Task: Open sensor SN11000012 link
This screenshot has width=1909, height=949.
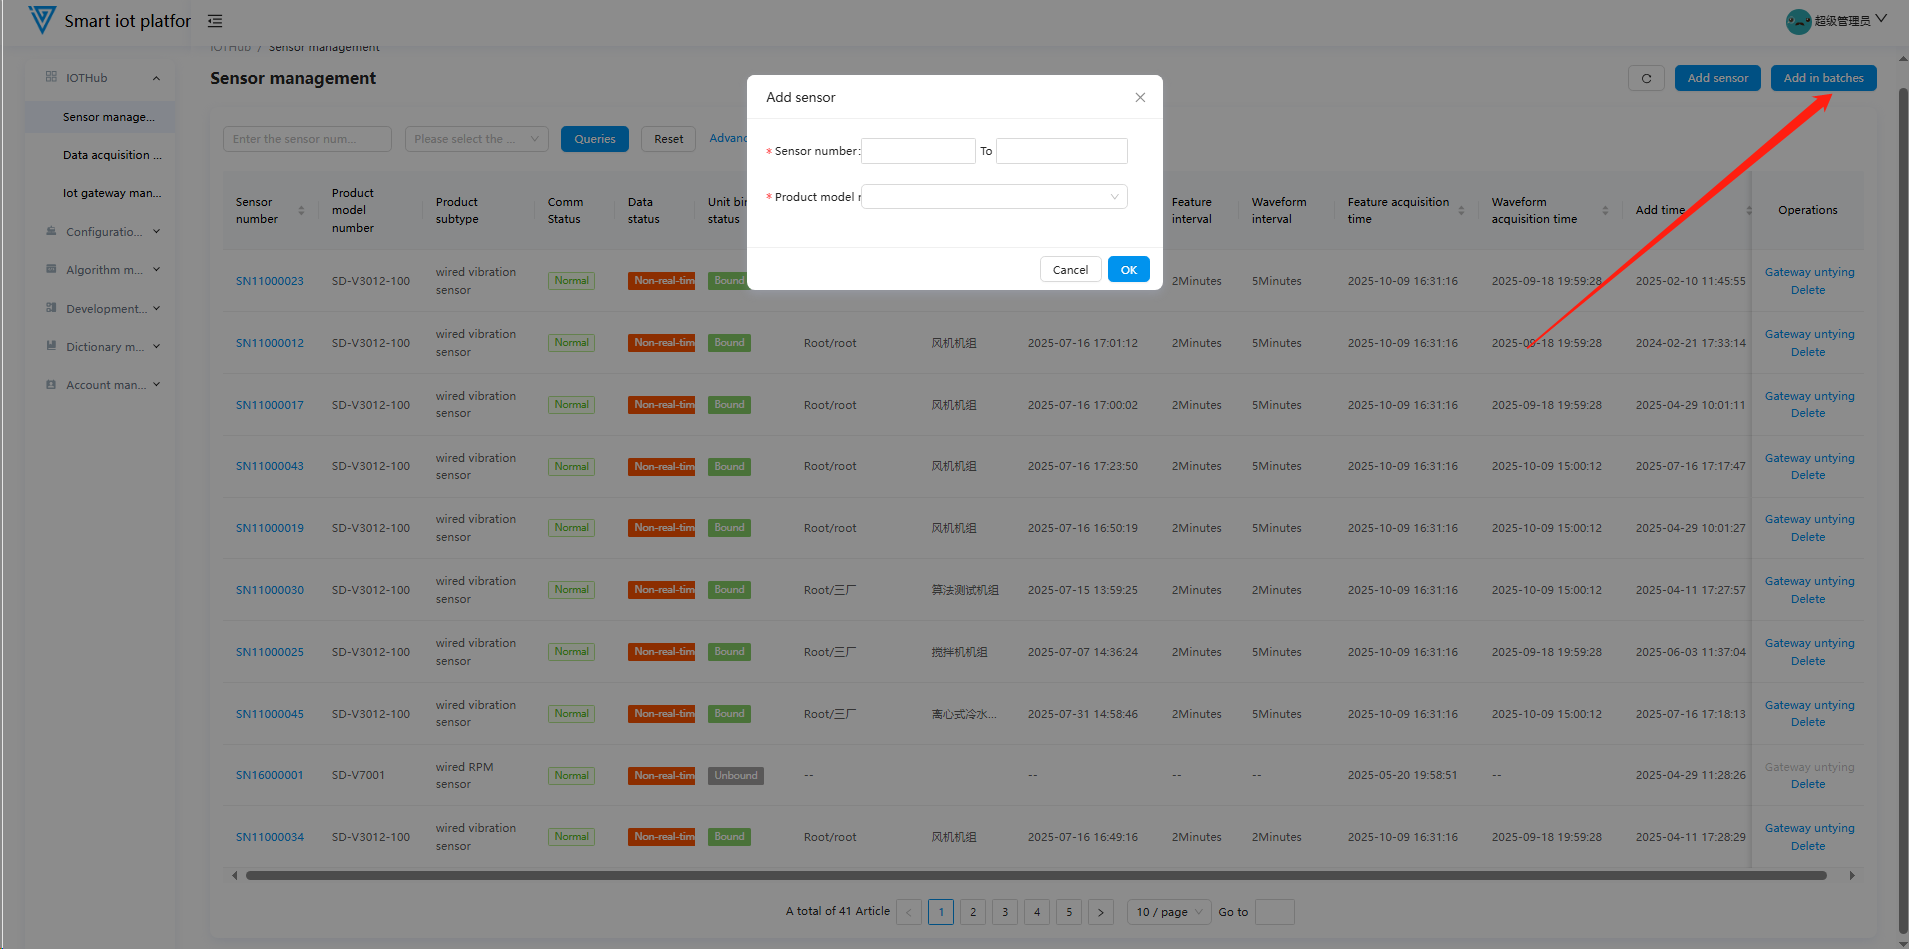Action: pos(270,343)
